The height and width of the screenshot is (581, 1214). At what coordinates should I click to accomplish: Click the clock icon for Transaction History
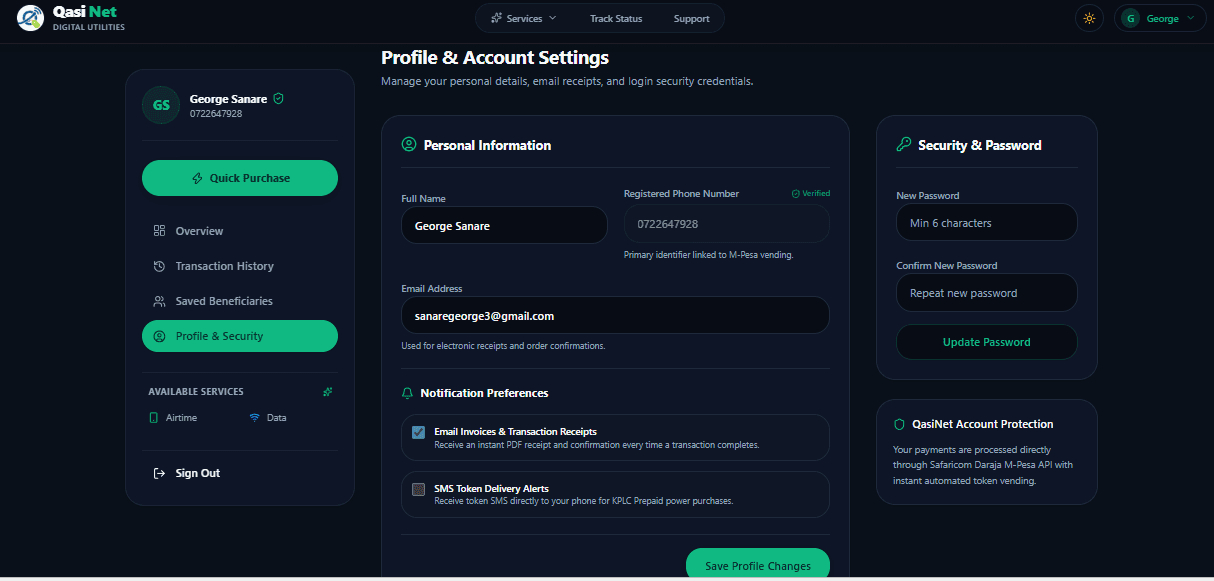pos(159,266)
